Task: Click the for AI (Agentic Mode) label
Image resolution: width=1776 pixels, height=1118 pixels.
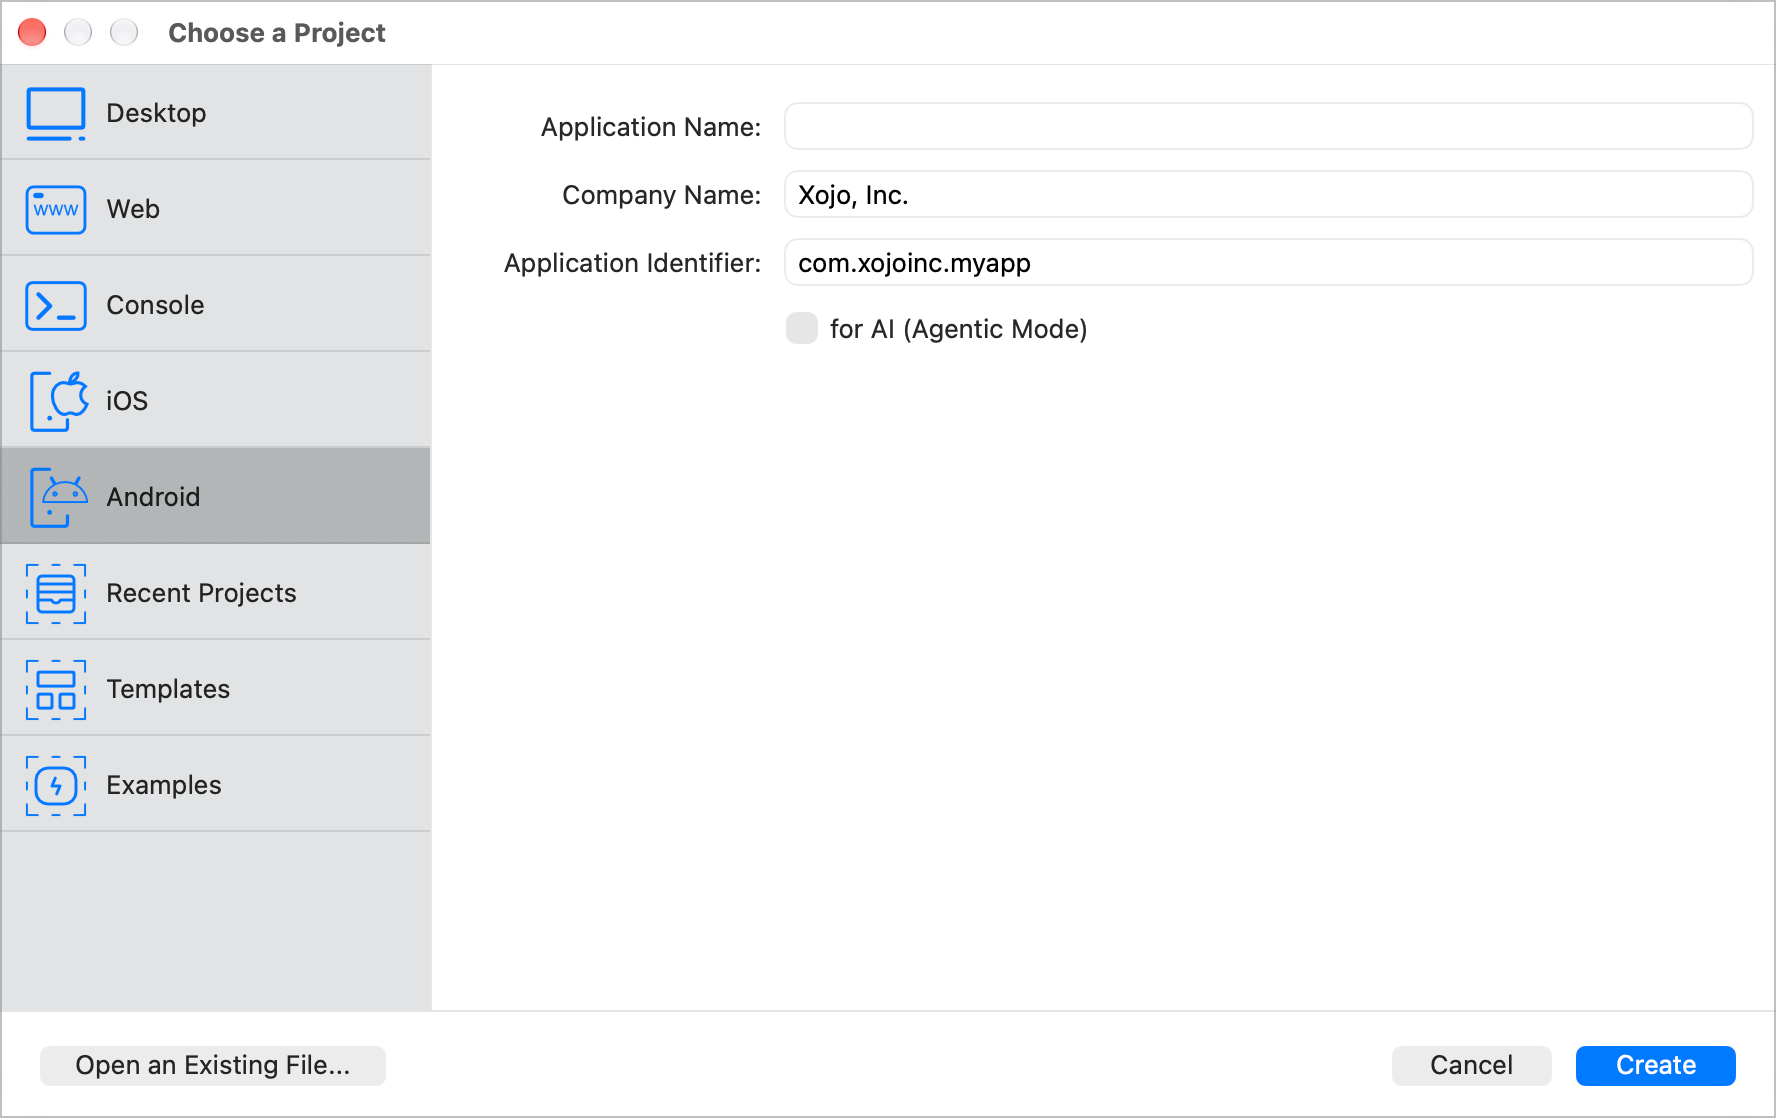Action: (x=958, y=329)
